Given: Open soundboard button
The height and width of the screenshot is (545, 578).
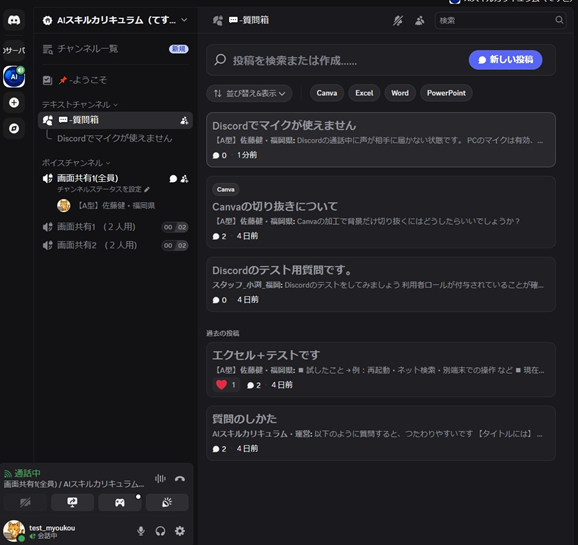Looking at the screenshot, I should click(167, 503).
